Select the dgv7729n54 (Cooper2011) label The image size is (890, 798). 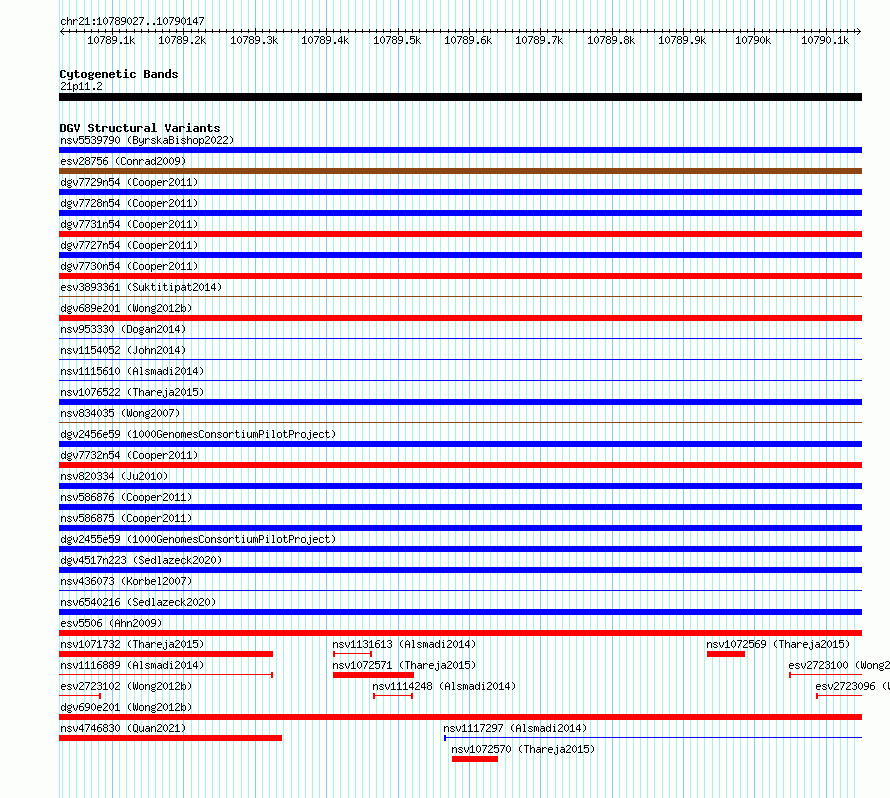pyautogui.click(x=129, y=182)
